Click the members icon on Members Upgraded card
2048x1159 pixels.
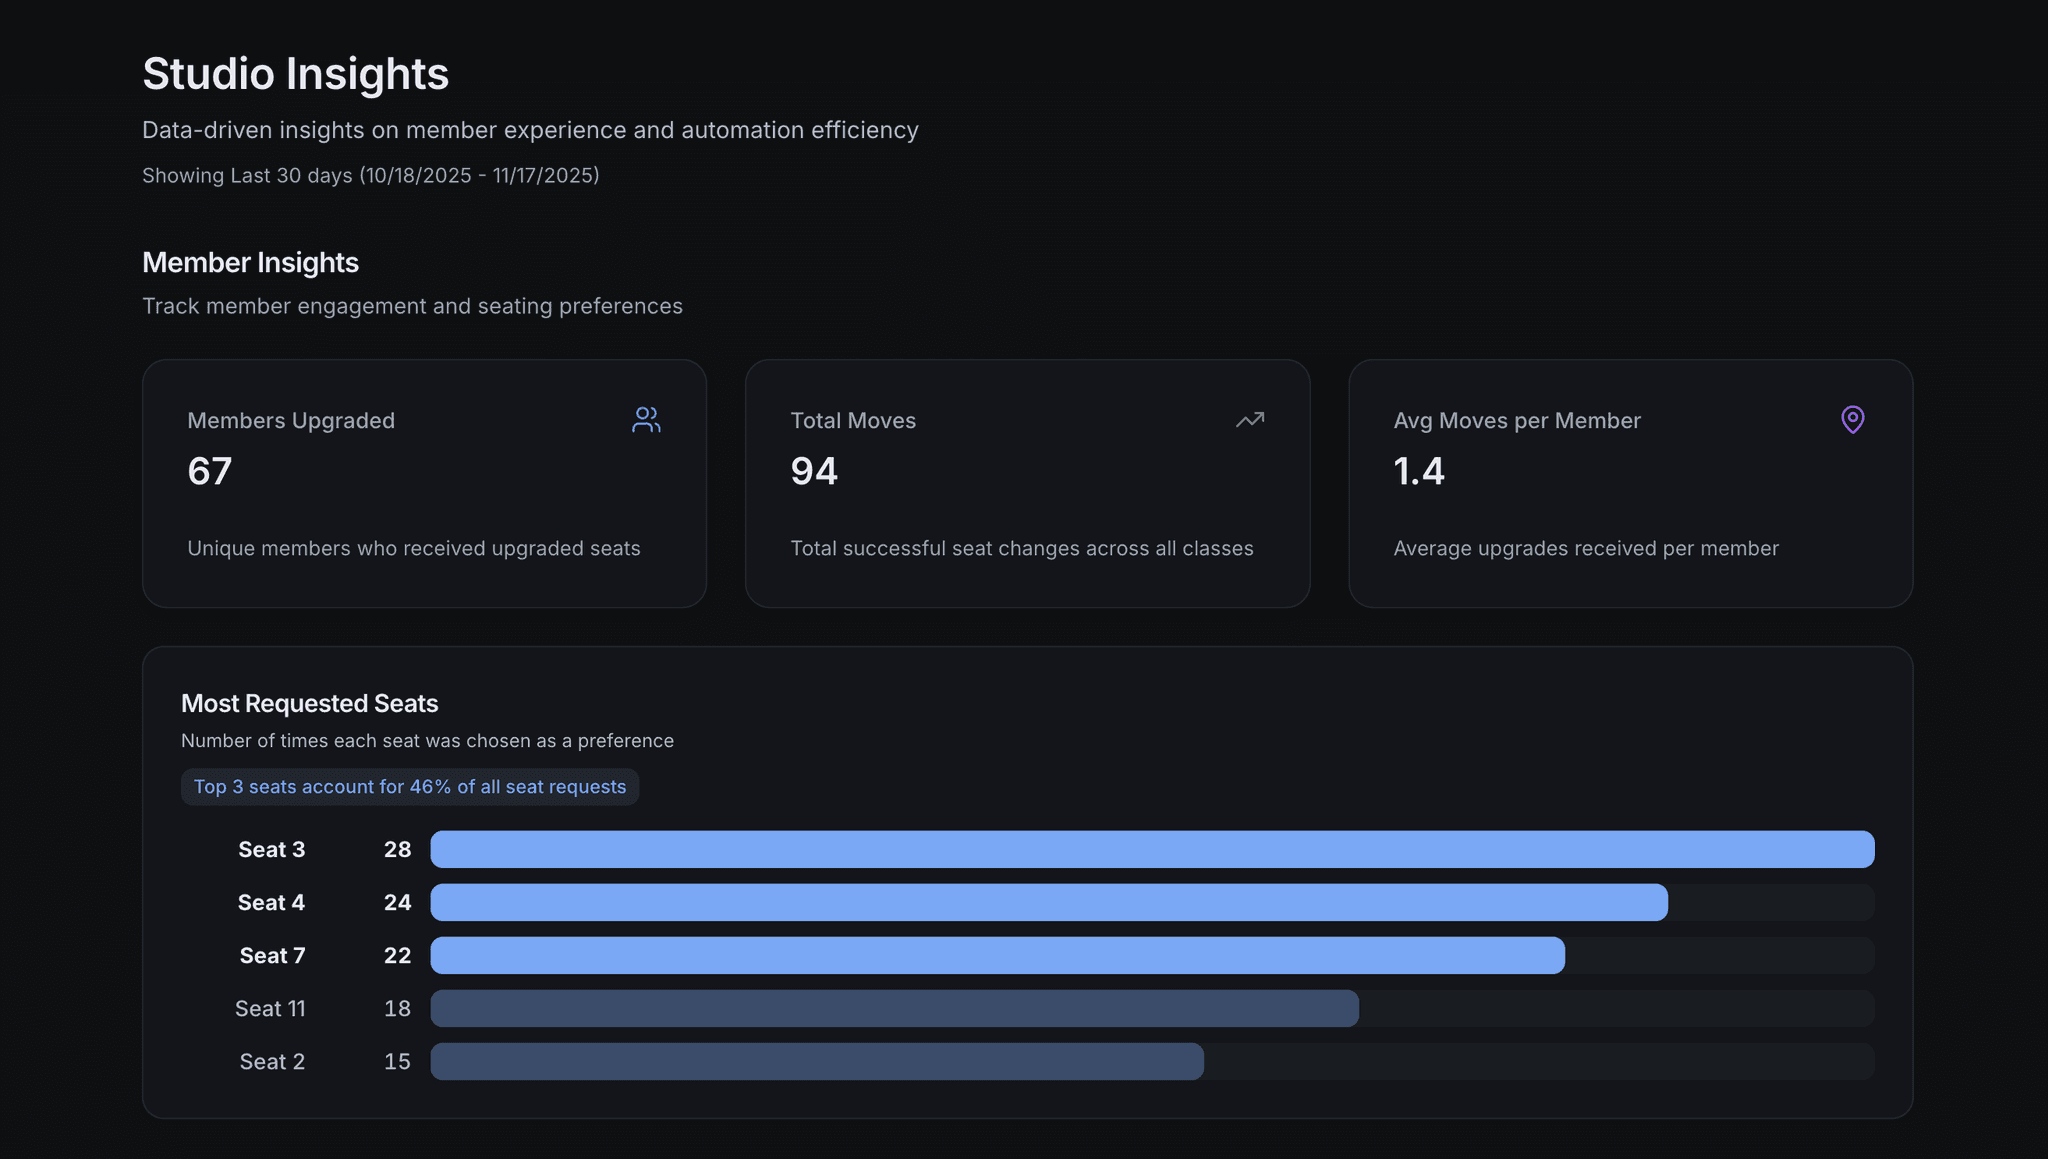click(646, 420)
